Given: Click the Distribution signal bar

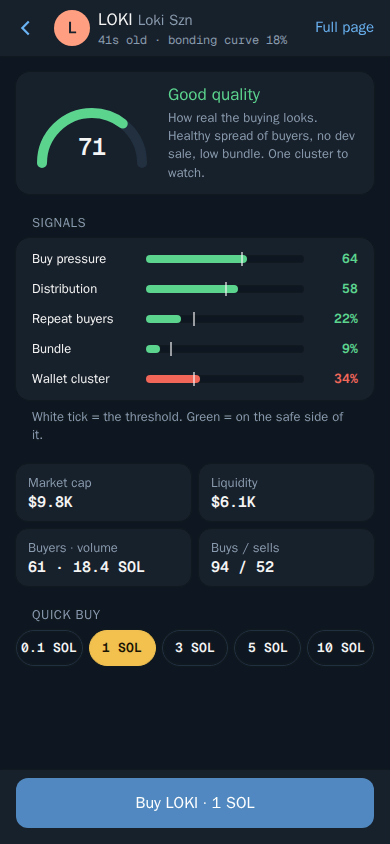Looking at the screenshot, I should (x=225, y=289).
